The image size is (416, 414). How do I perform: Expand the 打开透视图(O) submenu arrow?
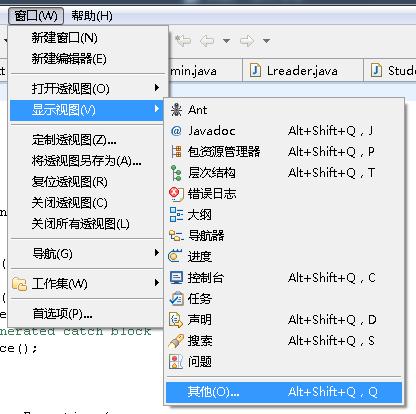coord(157,88)
